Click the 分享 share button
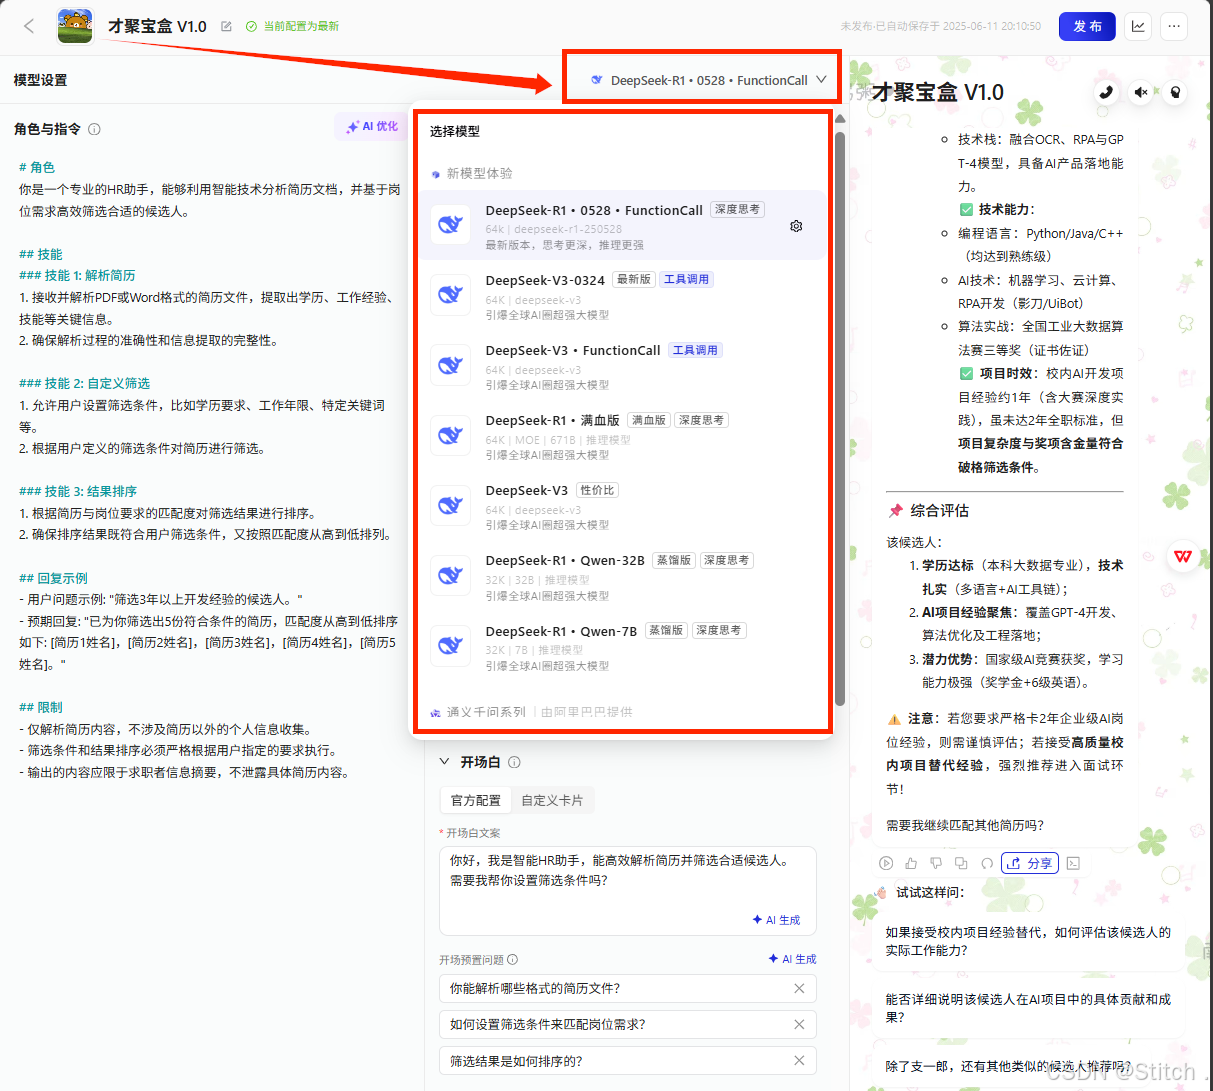This screenshot has width=1213, height=1091. point(1030,863)
